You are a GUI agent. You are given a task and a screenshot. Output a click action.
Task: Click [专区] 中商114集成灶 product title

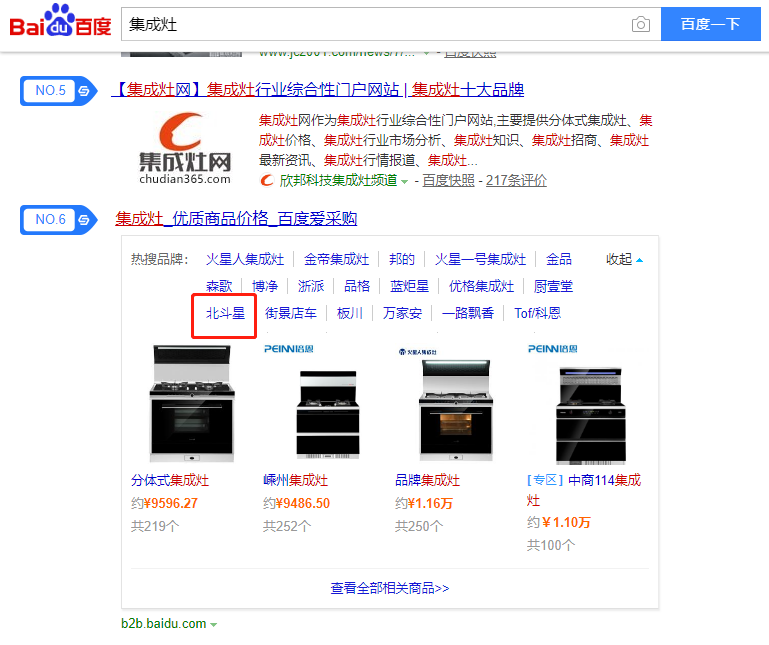[x=584, y=490]
